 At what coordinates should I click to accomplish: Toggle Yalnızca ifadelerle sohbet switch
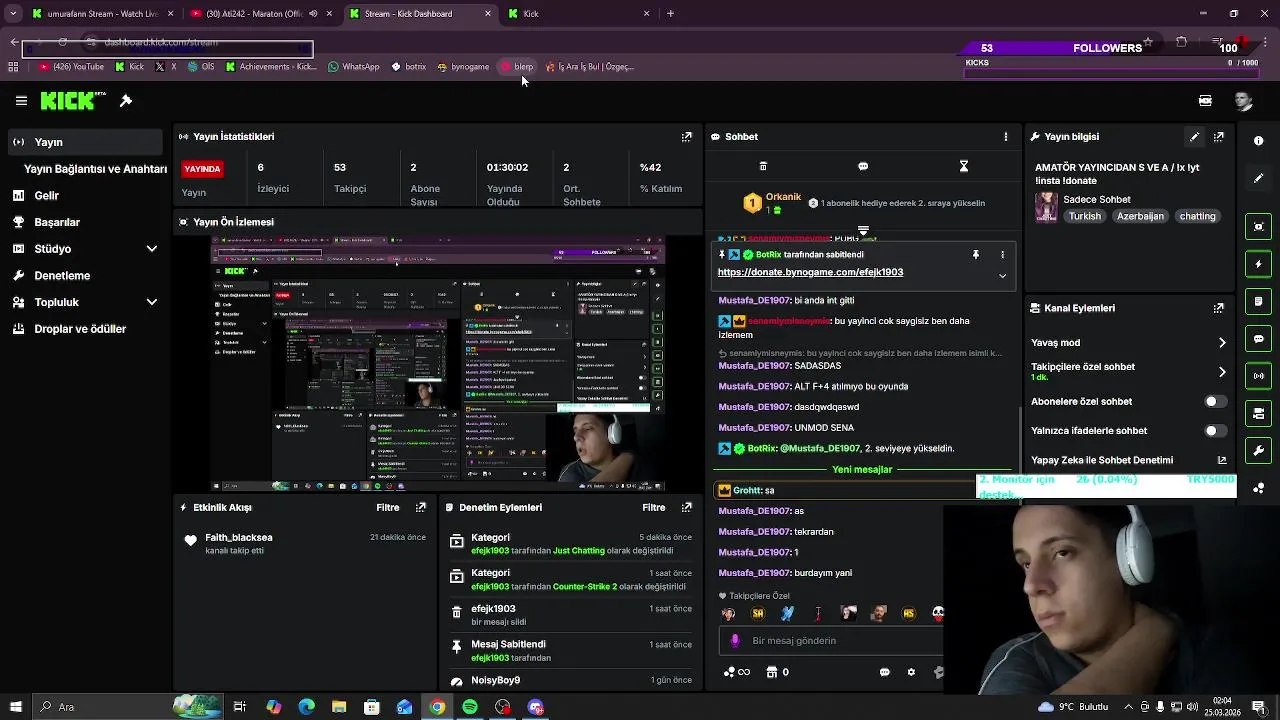pyautogui.click(x=1215, y=431)
